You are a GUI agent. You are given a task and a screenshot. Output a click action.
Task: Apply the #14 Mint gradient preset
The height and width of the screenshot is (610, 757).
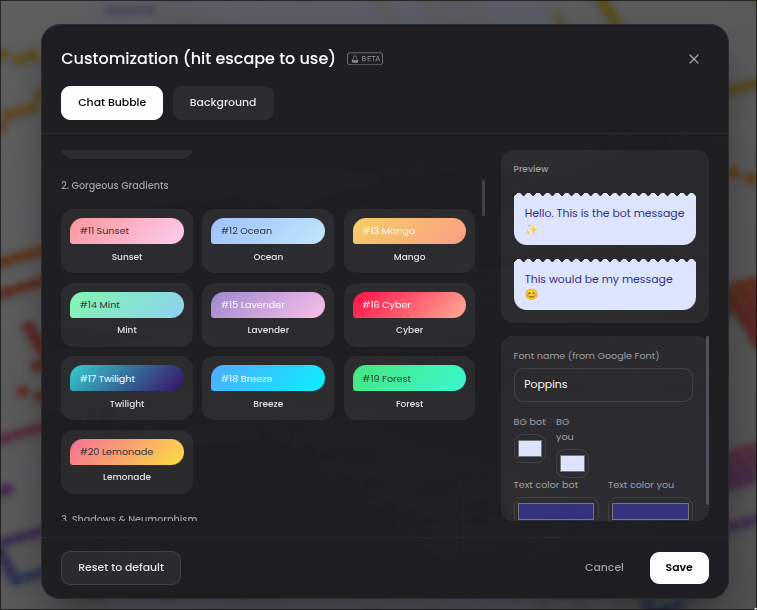pos(127,315)
